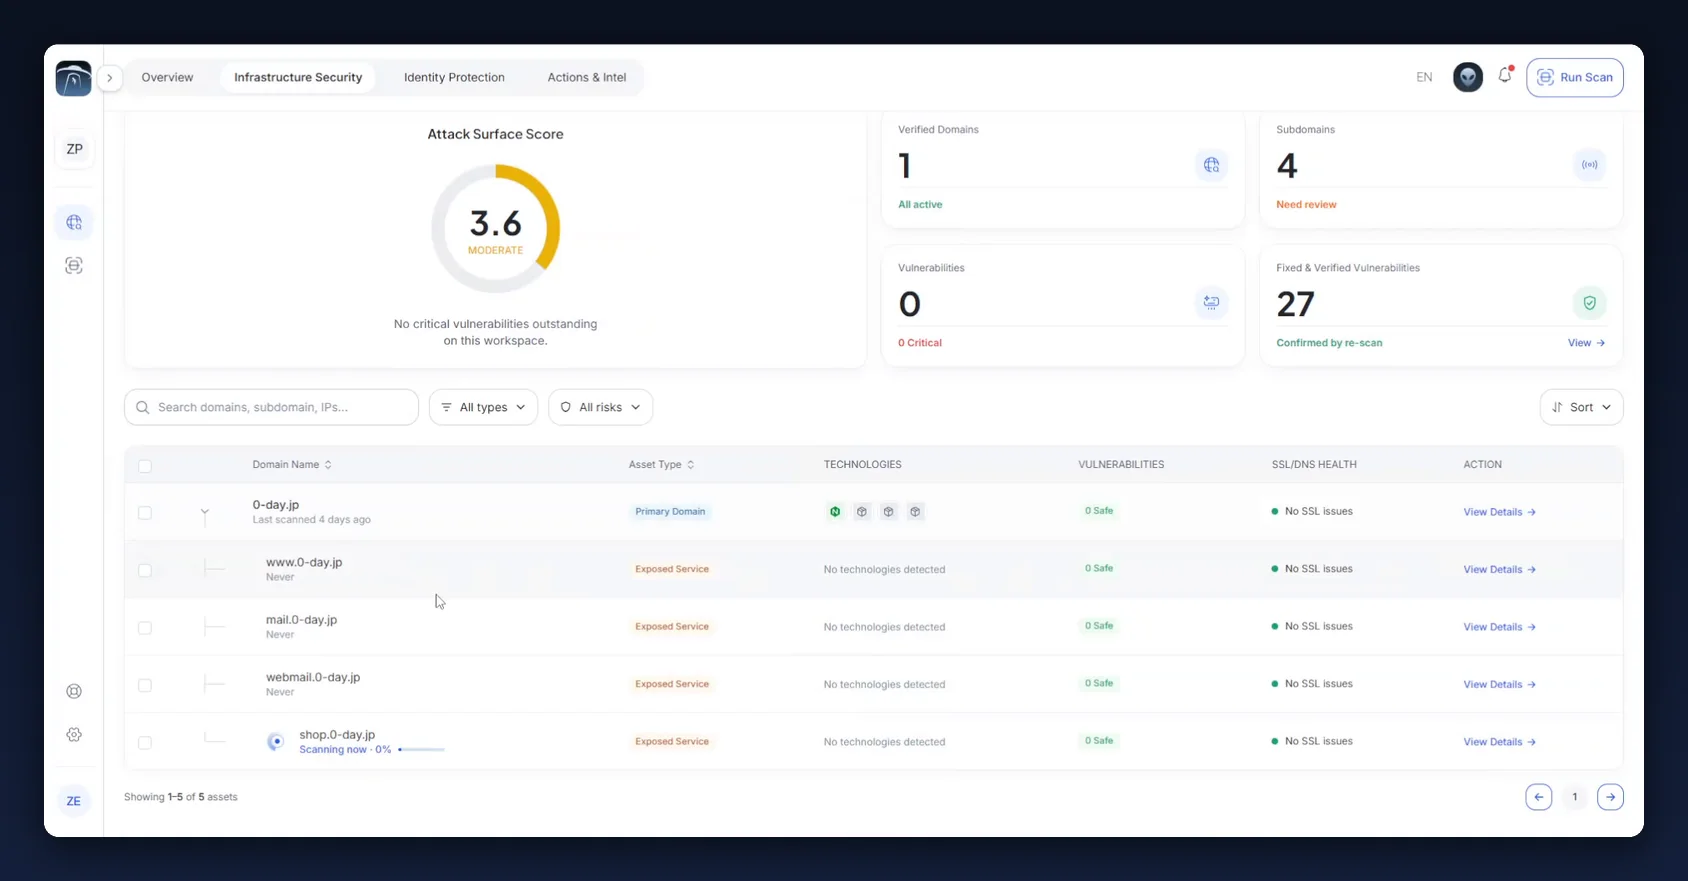Click the Run Scan button
Viewport: 1688px width, 881px height.
(1574, 77)
